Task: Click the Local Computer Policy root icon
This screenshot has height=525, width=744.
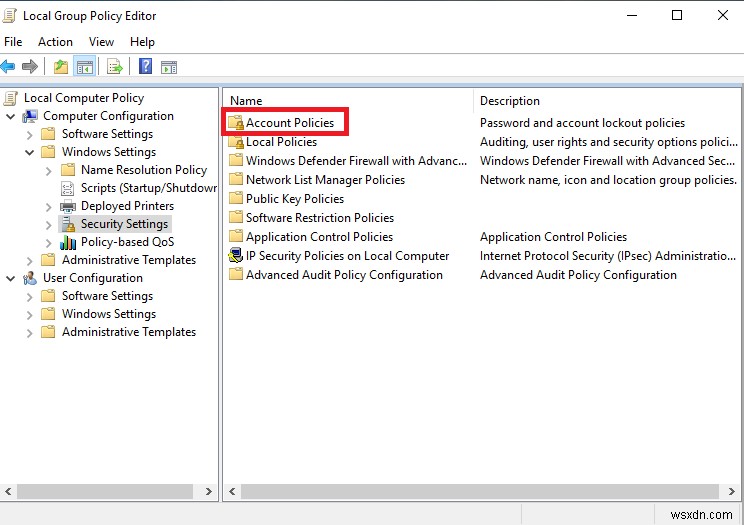Action: point(10,98)
